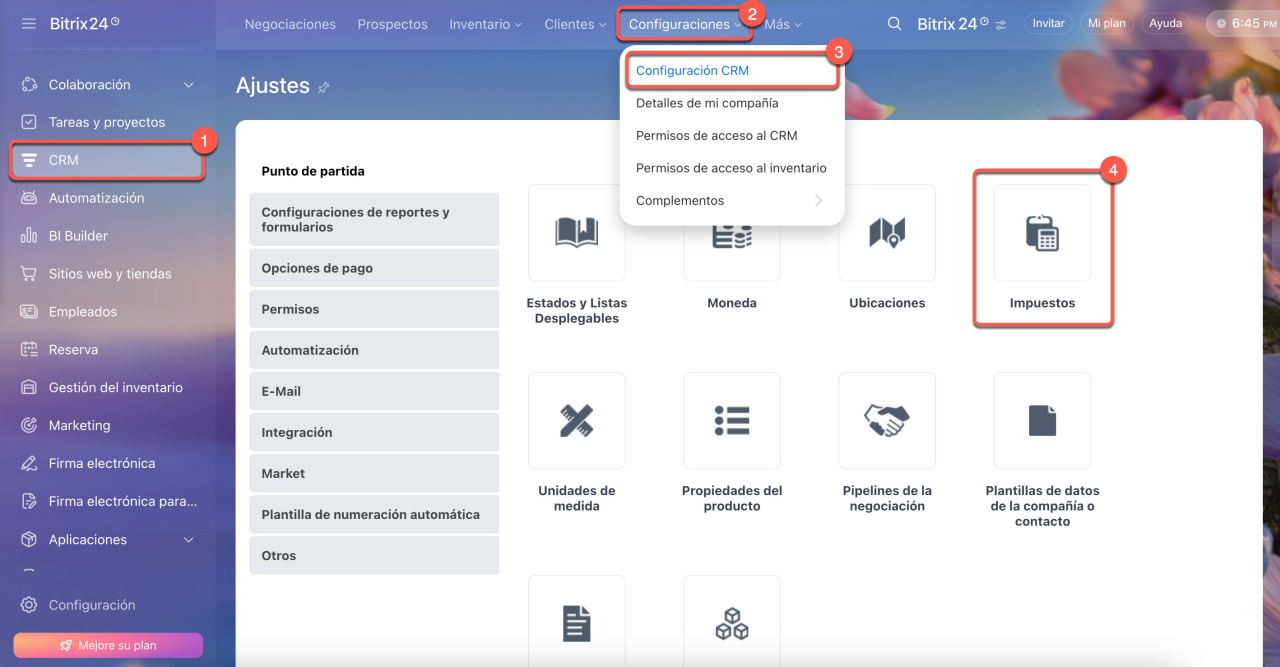Open Pipelines de la negociación handshake icon
Screen dimensions: 1280x667
point(887,421)
